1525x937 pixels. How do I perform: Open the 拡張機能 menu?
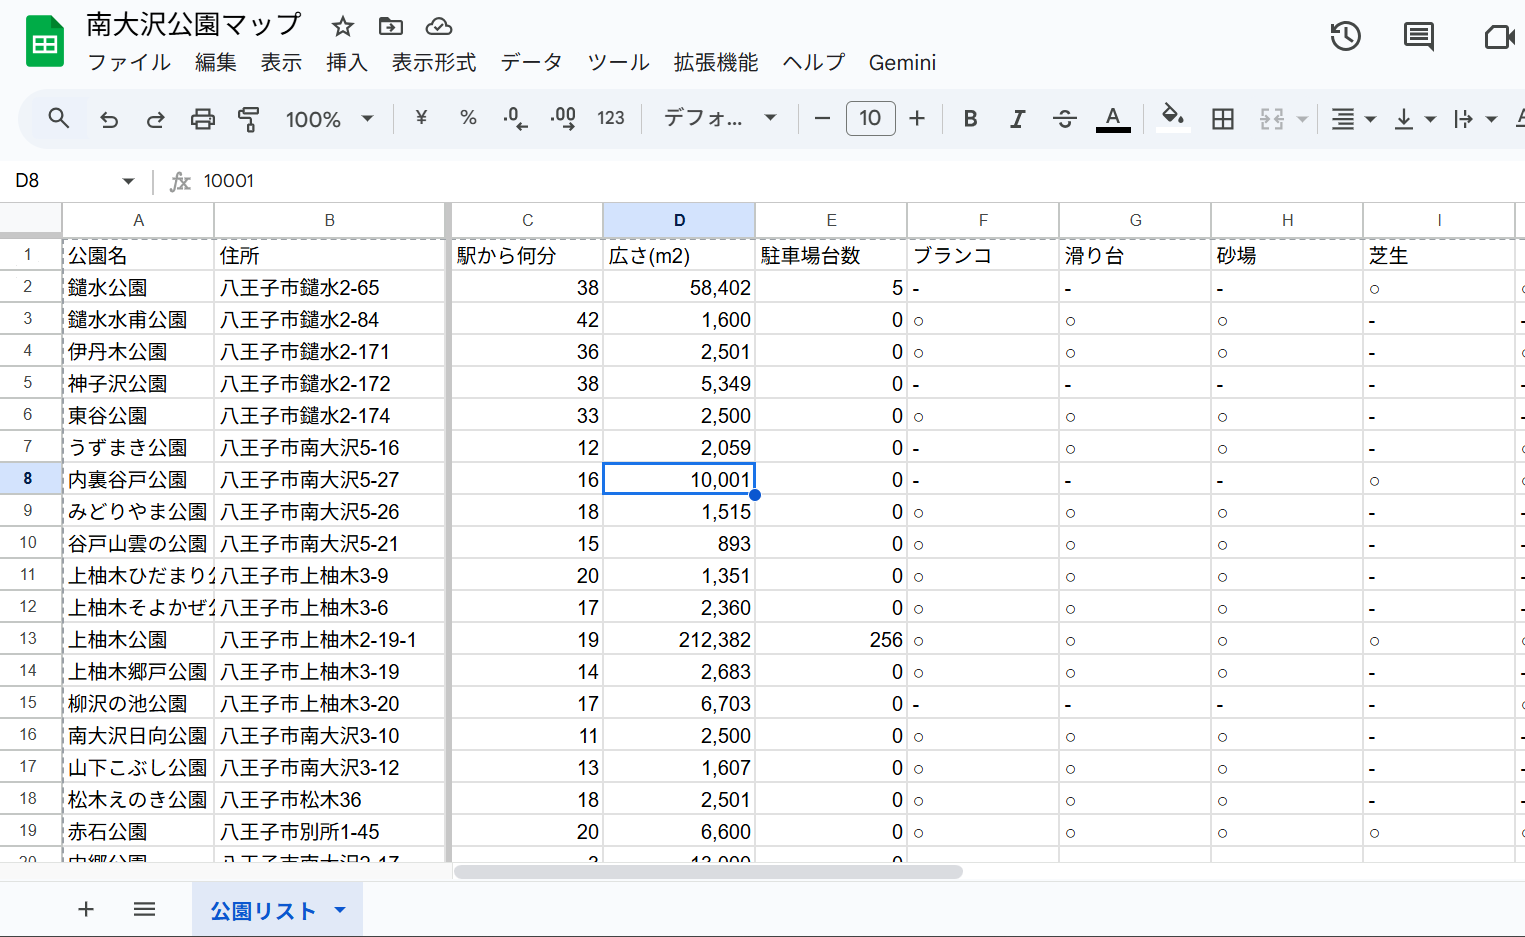click(x=716, y=62)
